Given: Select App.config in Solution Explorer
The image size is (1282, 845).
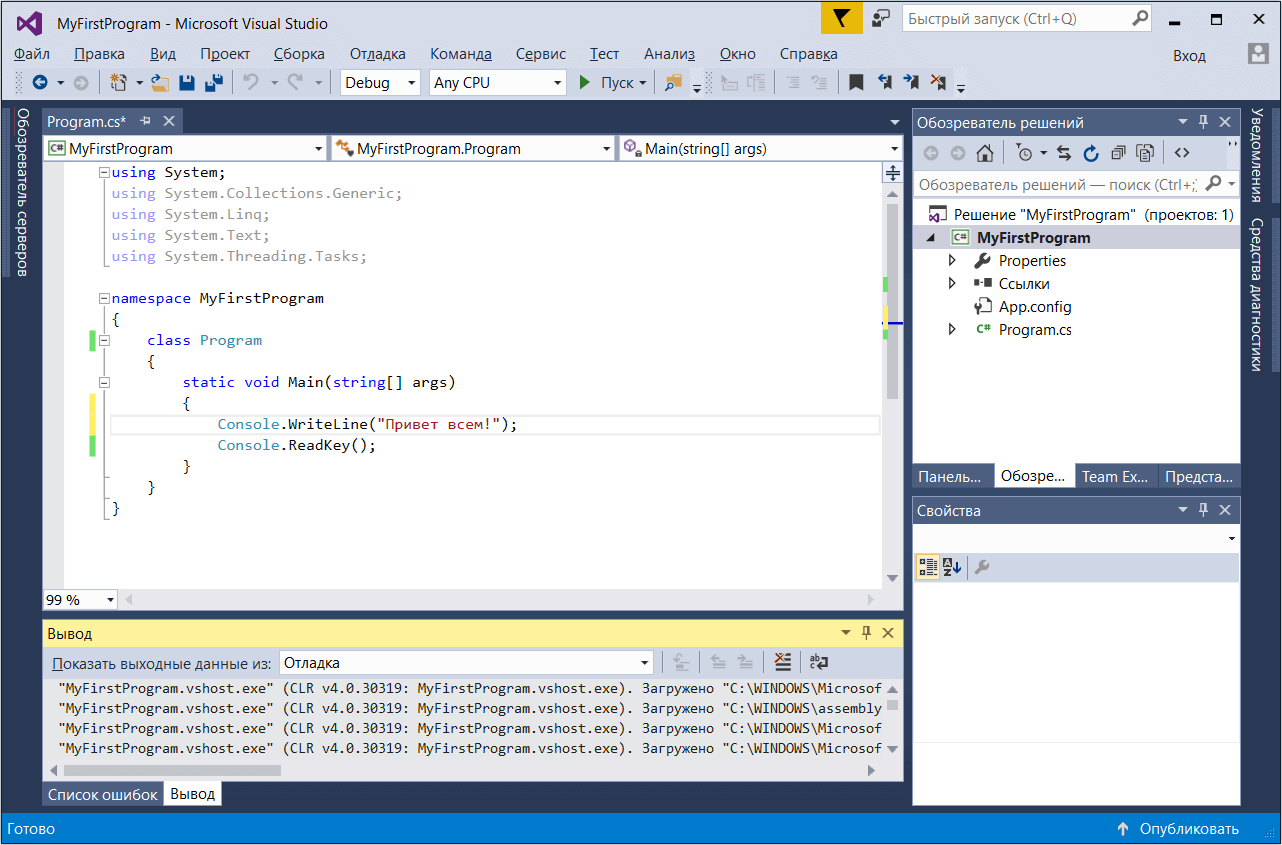Looking at the screenshot, I should point(1035,306).
